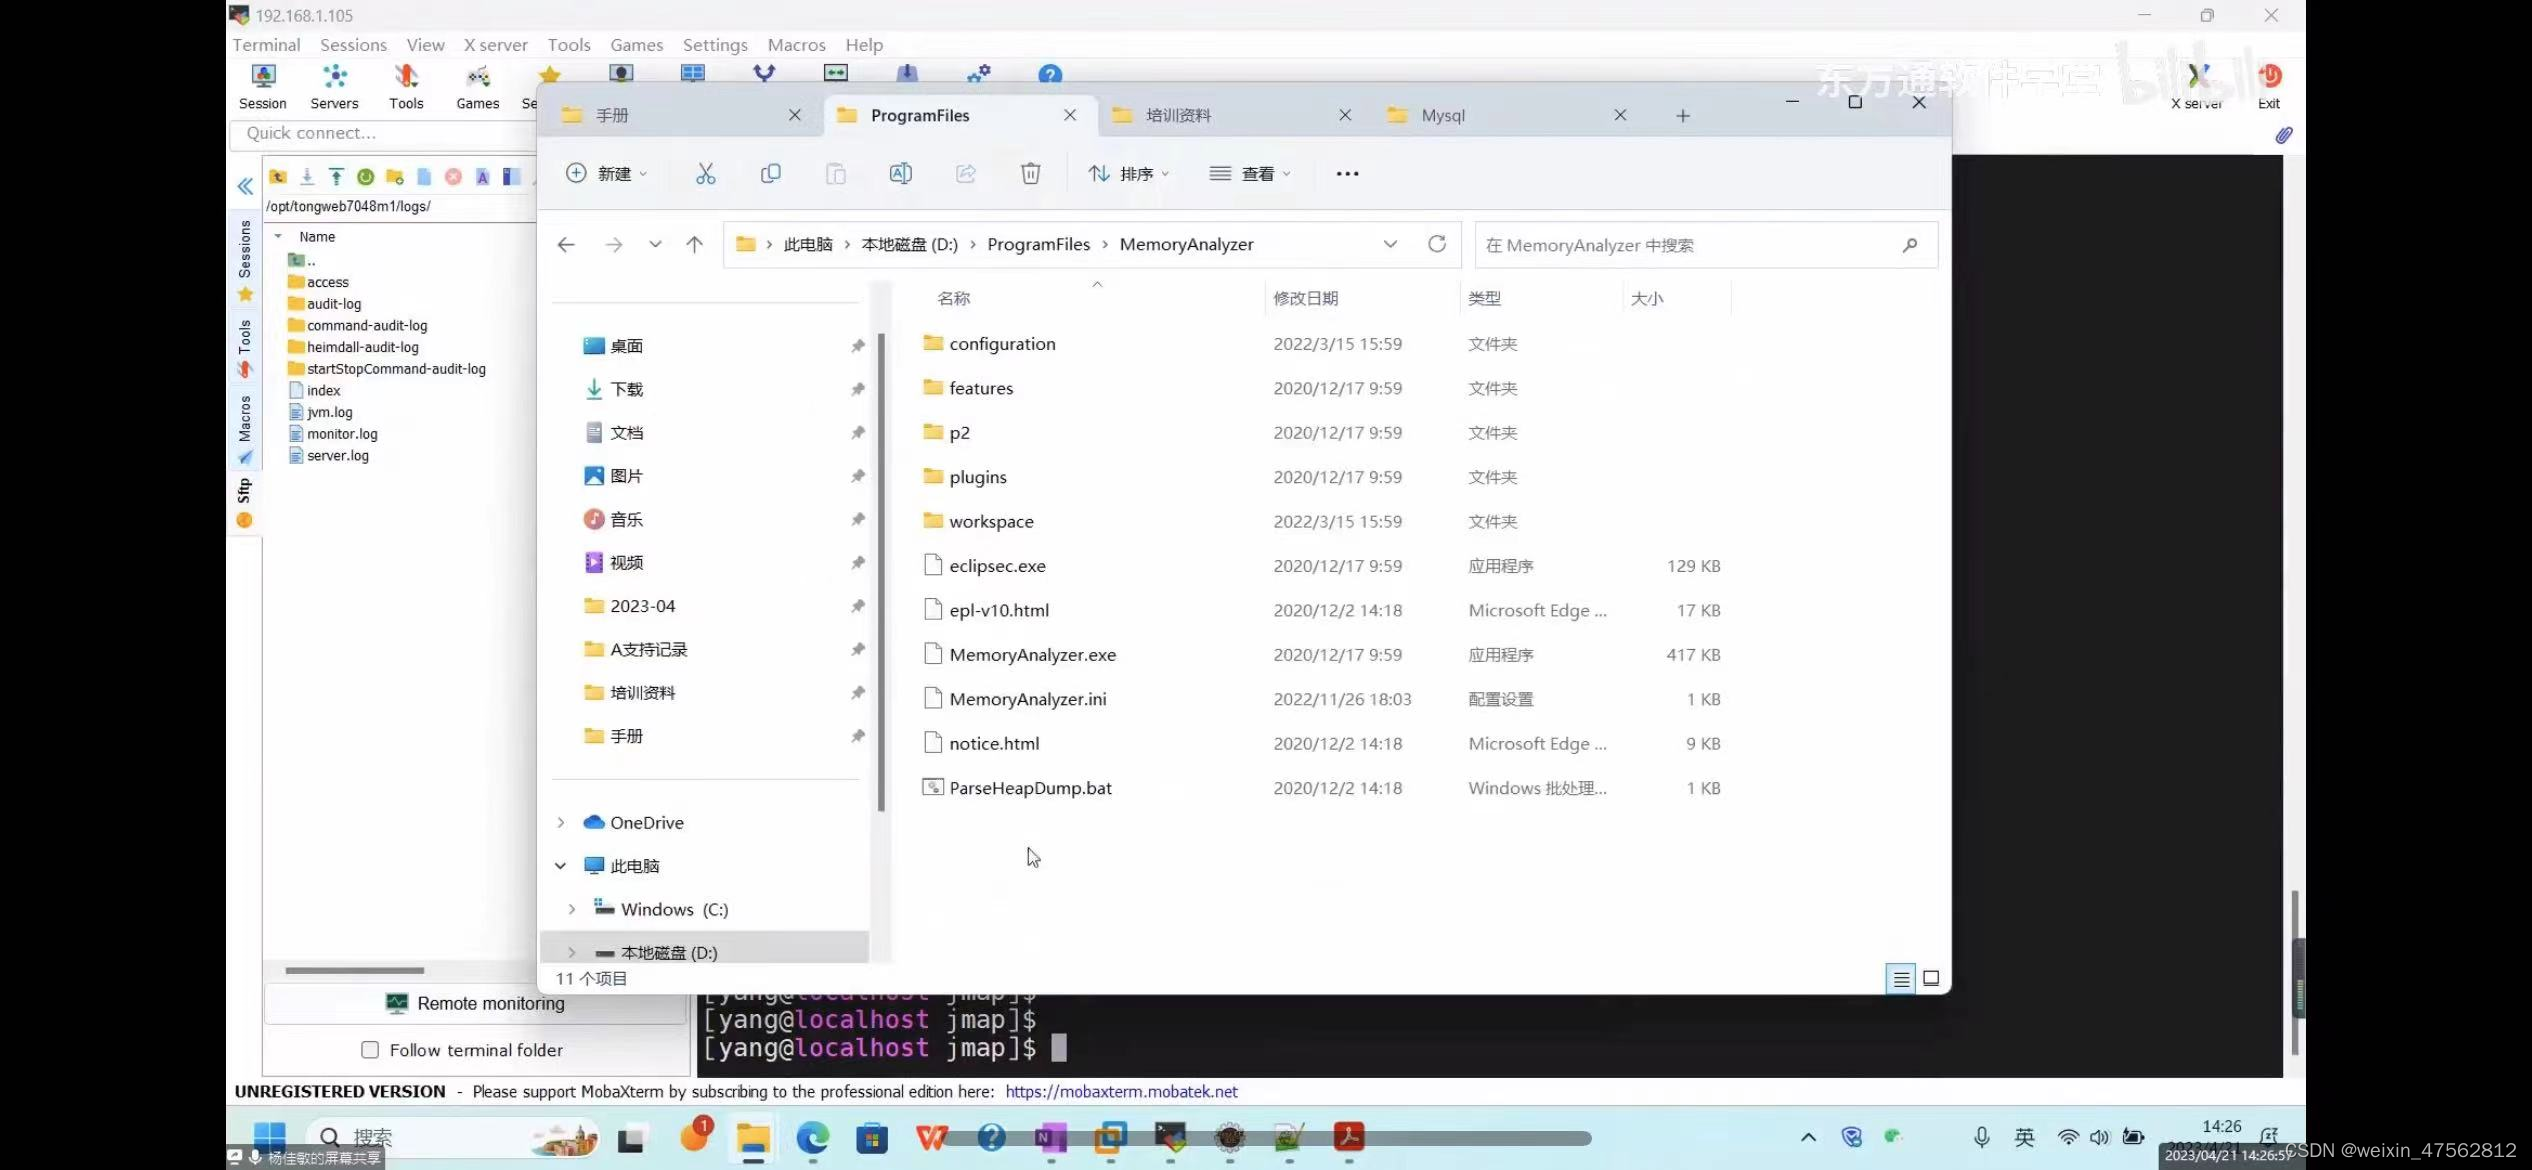Open MobaXterm Servers icon
The height and width of the screenshot is (1170, 2532).
click(x=334, y=86)
